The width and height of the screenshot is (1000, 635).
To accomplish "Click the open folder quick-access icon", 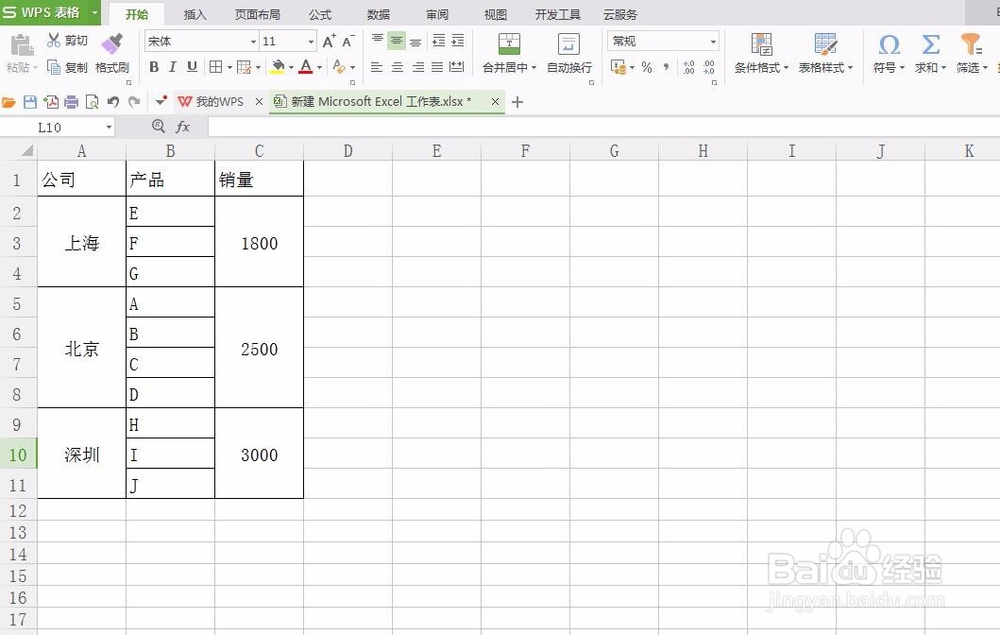I will (9, 102).
